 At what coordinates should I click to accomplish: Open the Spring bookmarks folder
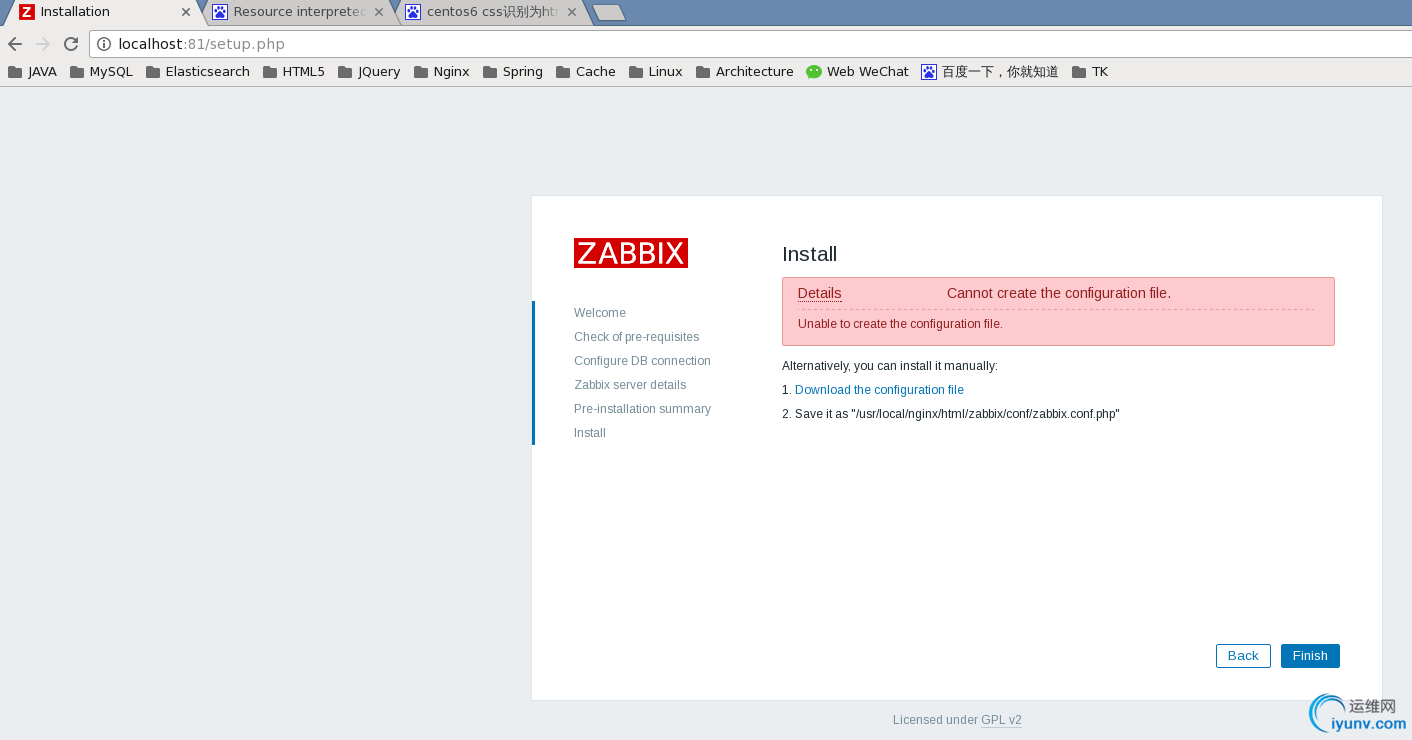tap(513, 72)
